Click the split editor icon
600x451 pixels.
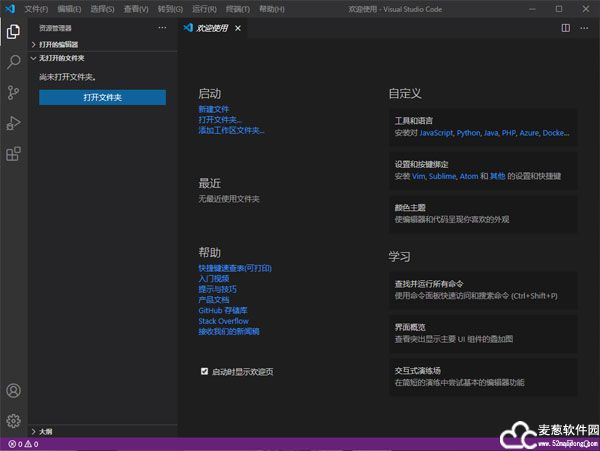tap(566, 28)
